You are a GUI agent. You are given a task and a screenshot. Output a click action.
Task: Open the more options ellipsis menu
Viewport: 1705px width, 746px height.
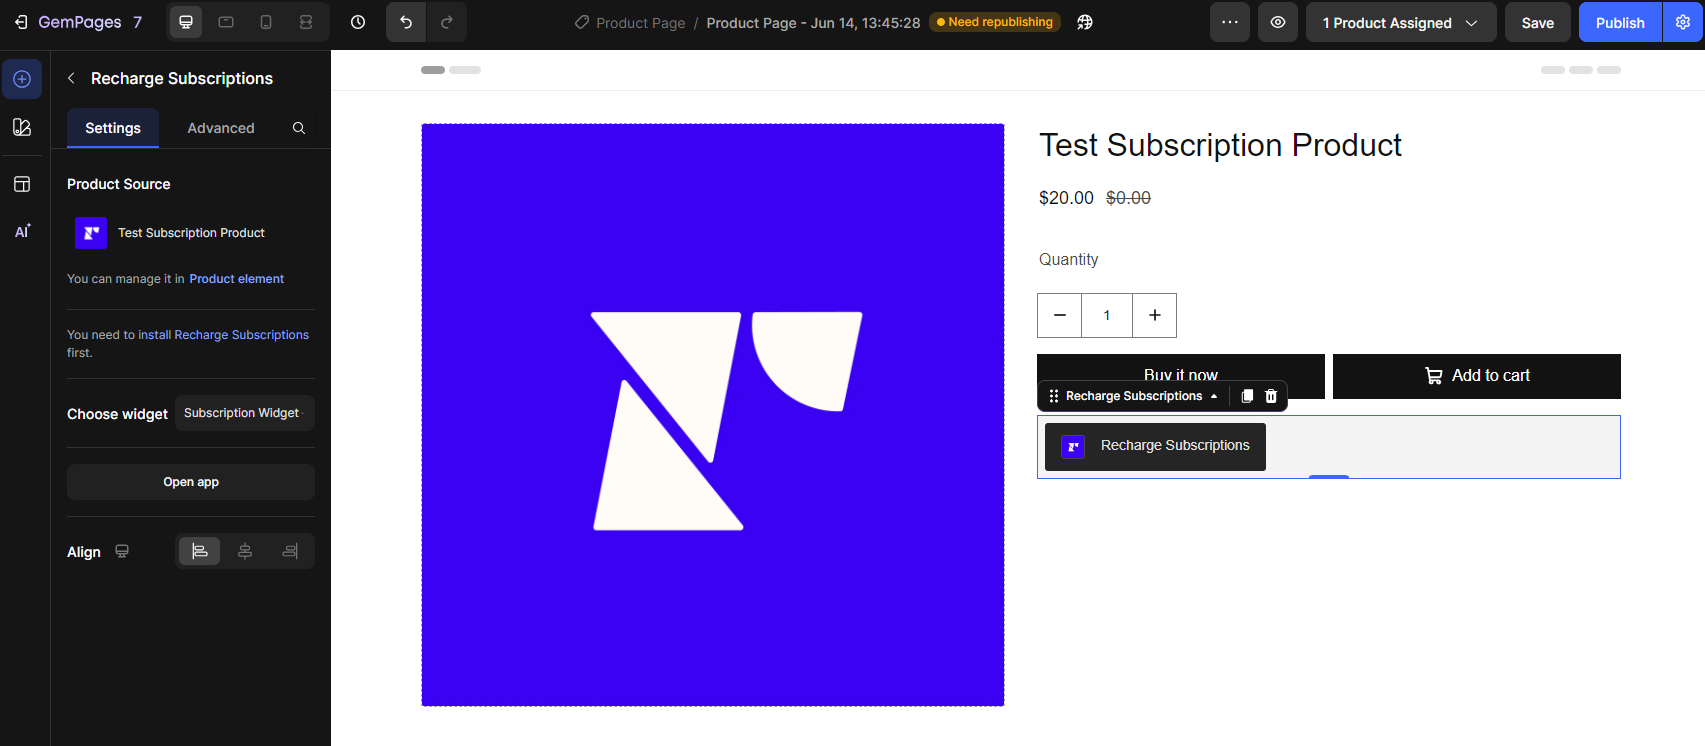coord(1230,22)
